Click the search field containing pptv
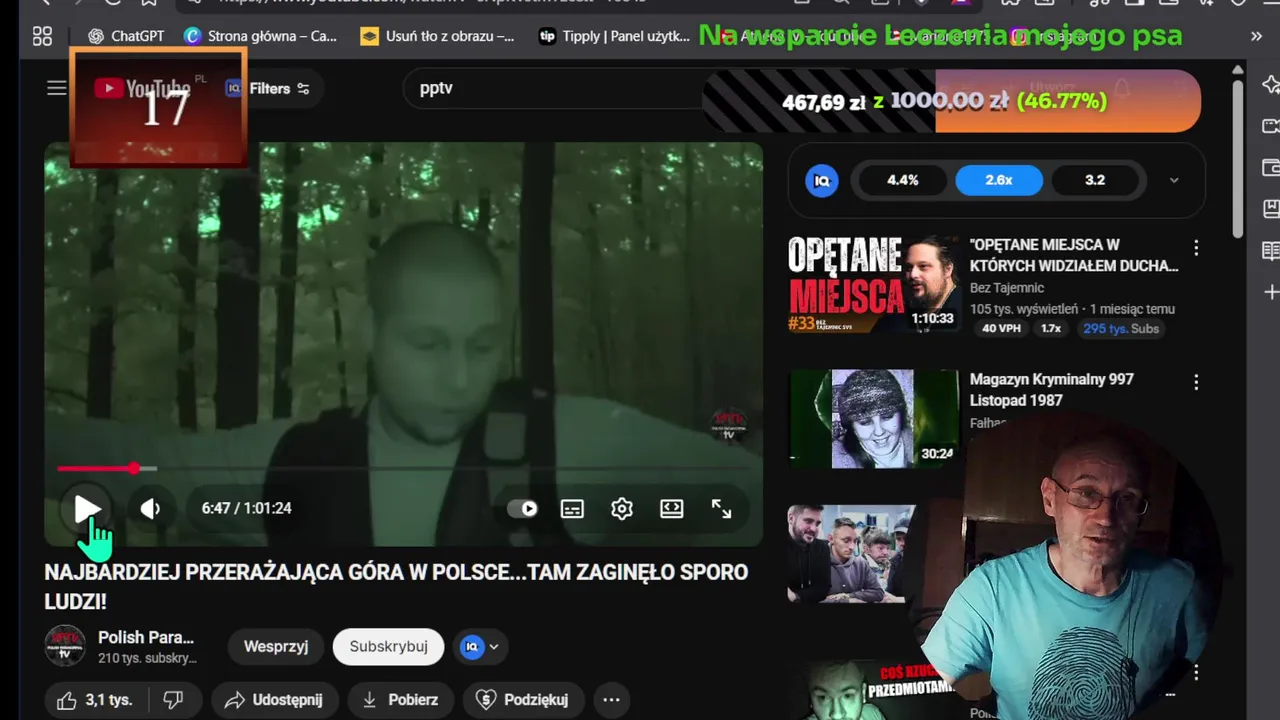Screen dimensions: 1280x720 (555, 88)
